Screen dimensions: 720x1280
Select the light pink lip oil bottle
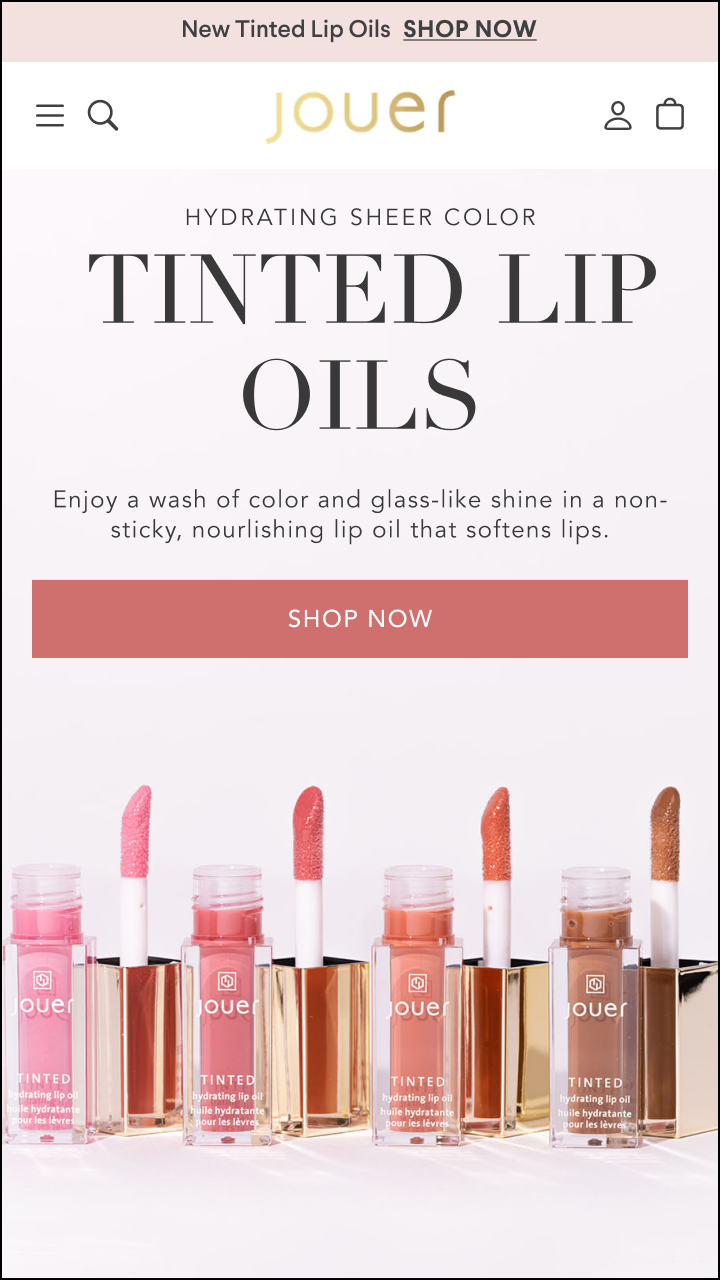point(47,1005)
